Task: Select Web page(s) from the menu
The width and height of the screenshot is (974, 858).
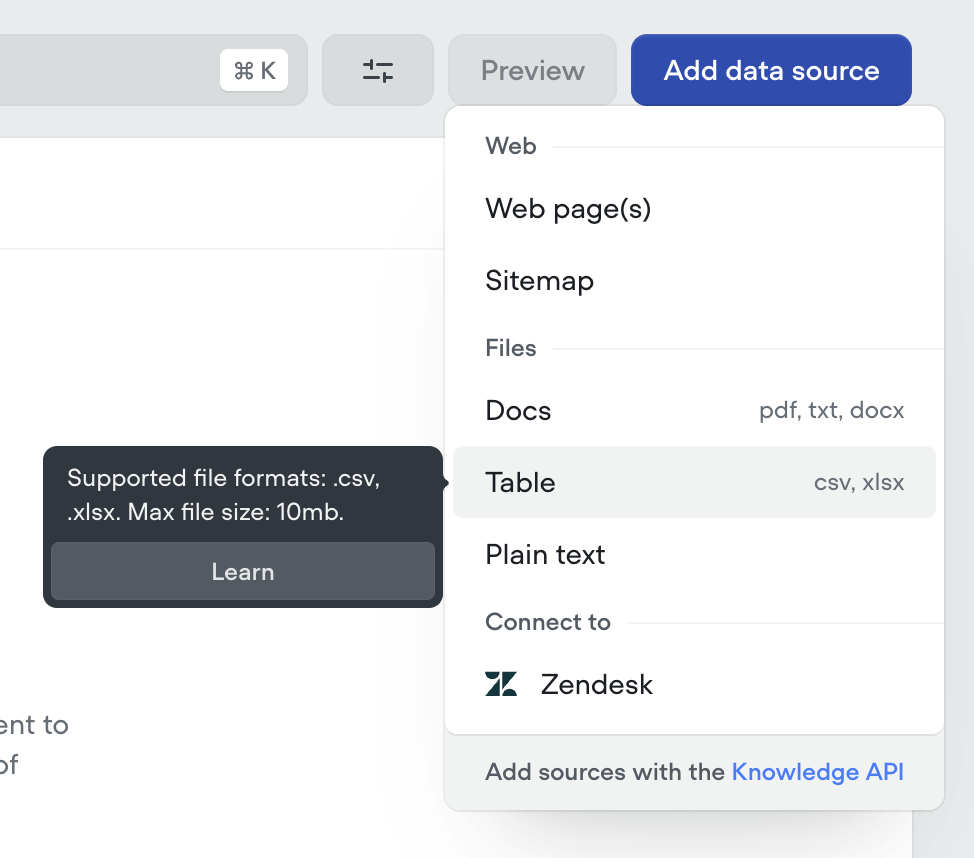Action: (x=568, y=209)
